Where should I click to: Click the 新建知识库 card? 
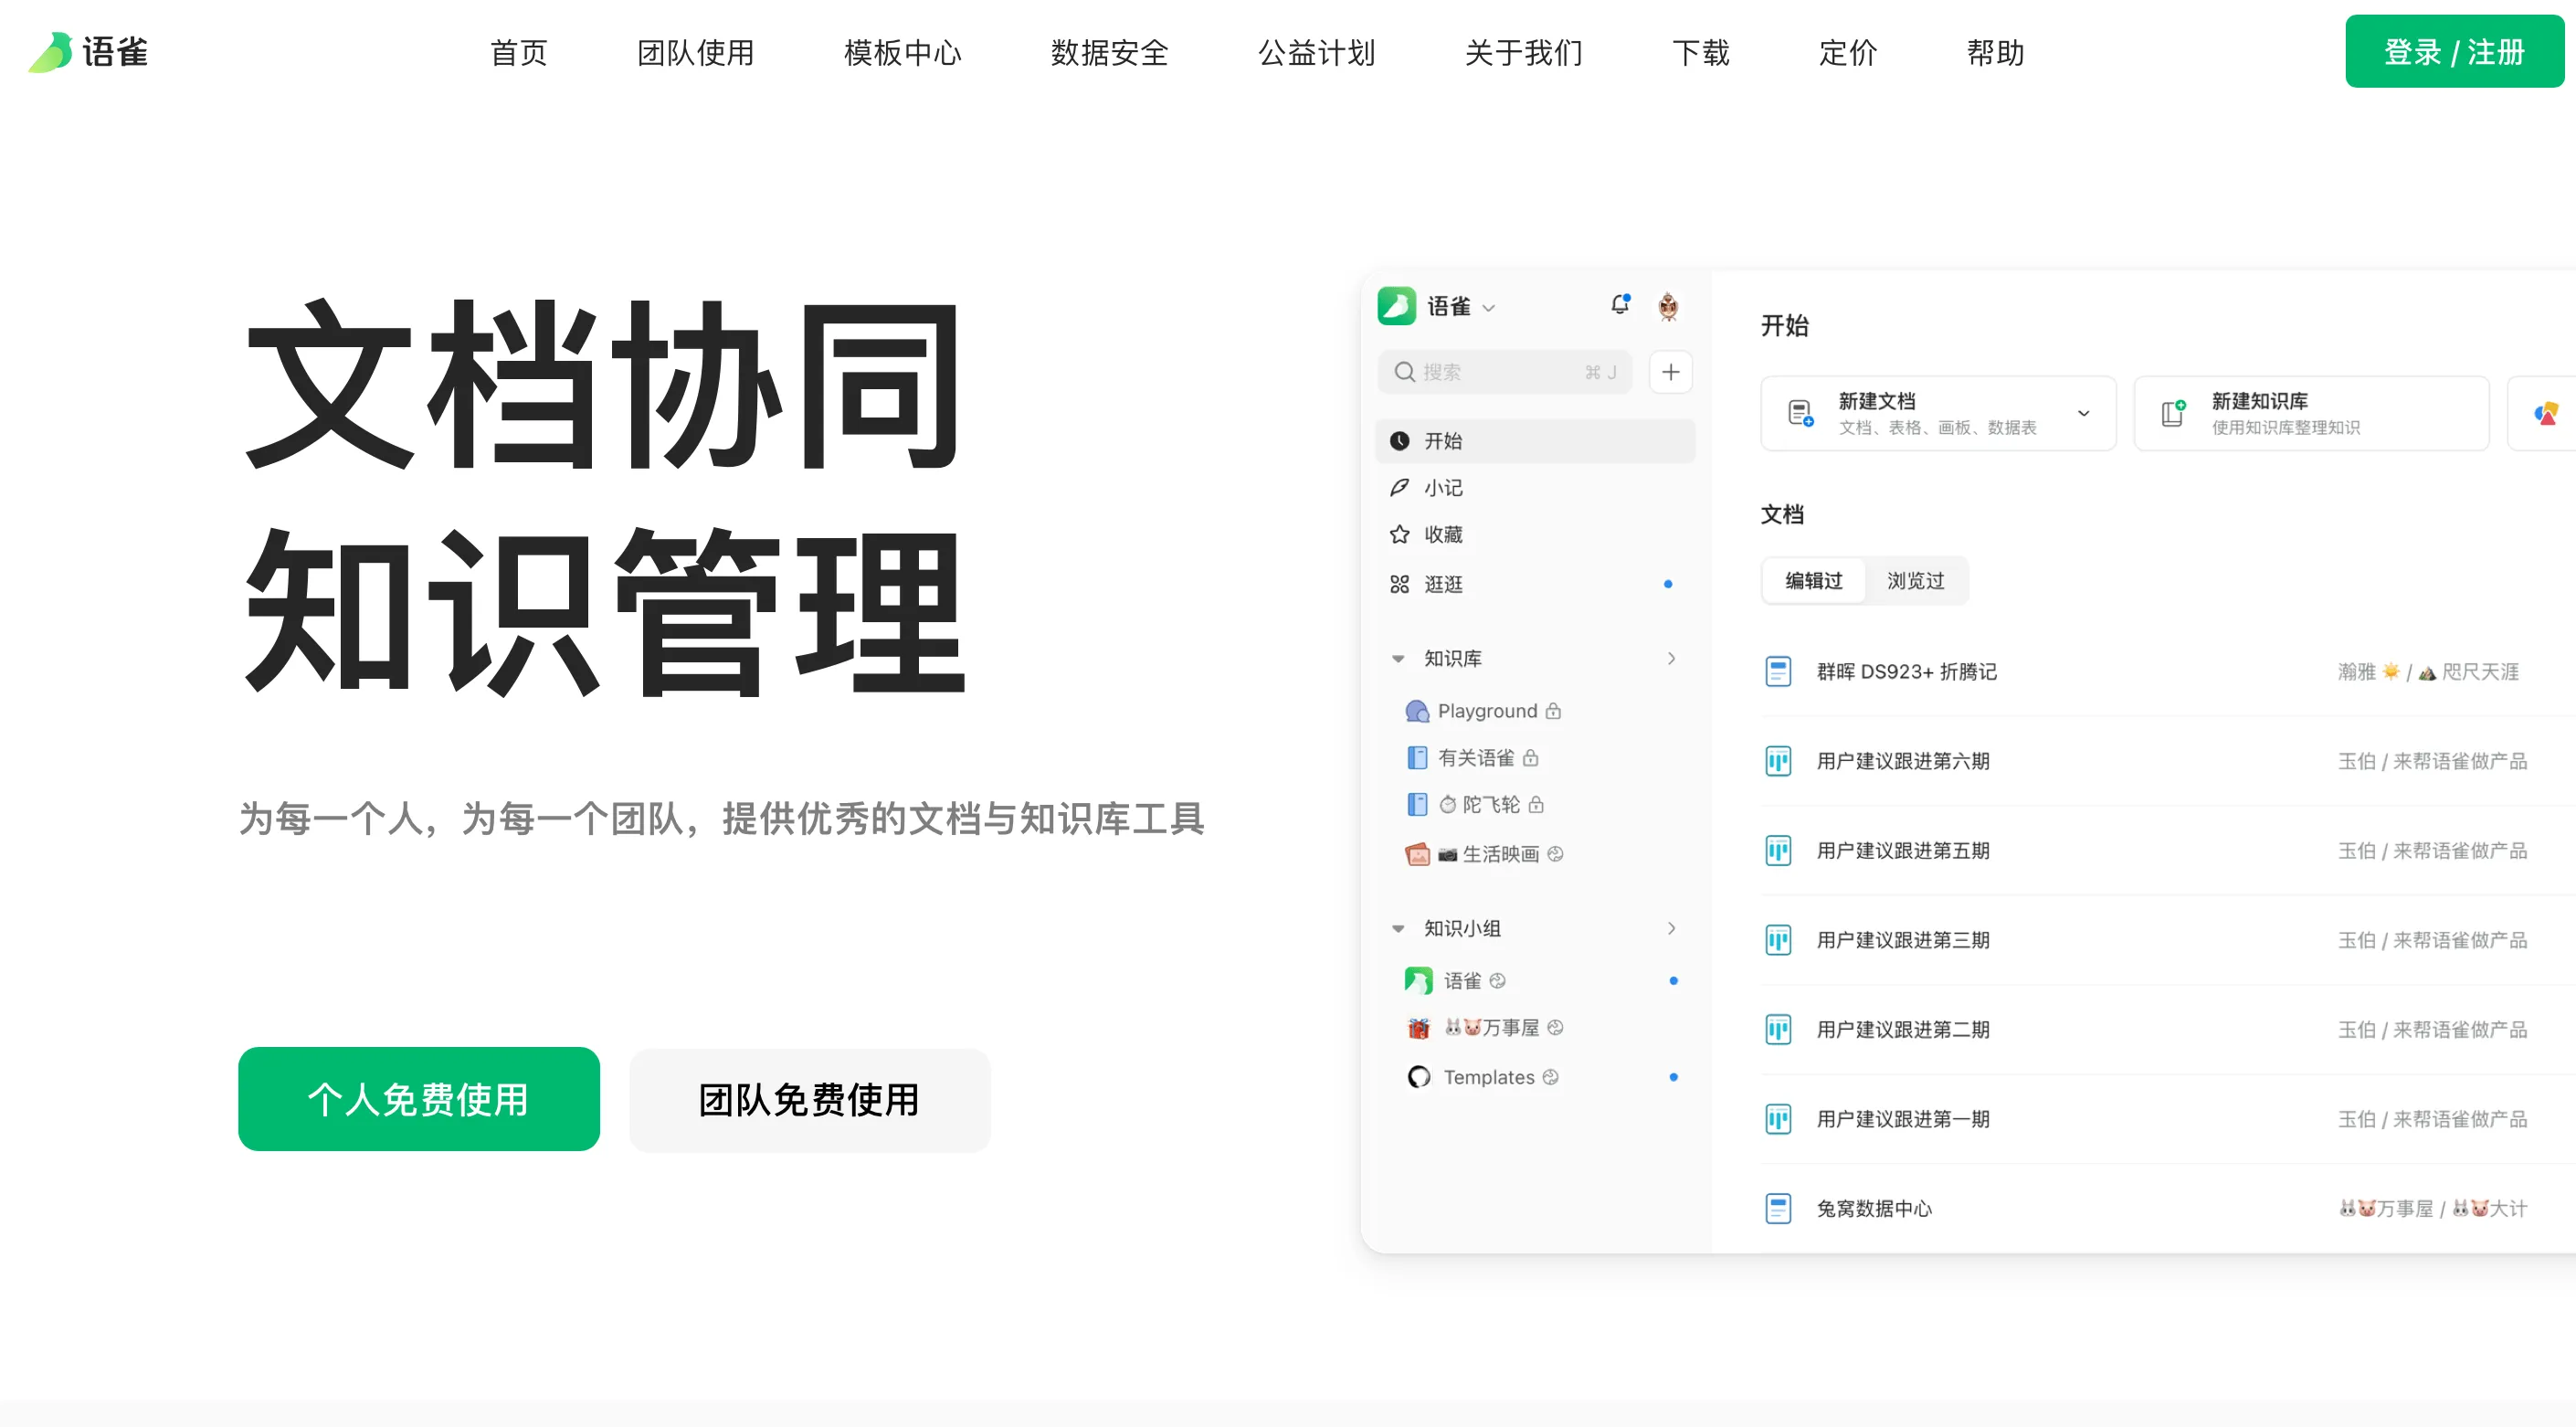point(2311,413)
